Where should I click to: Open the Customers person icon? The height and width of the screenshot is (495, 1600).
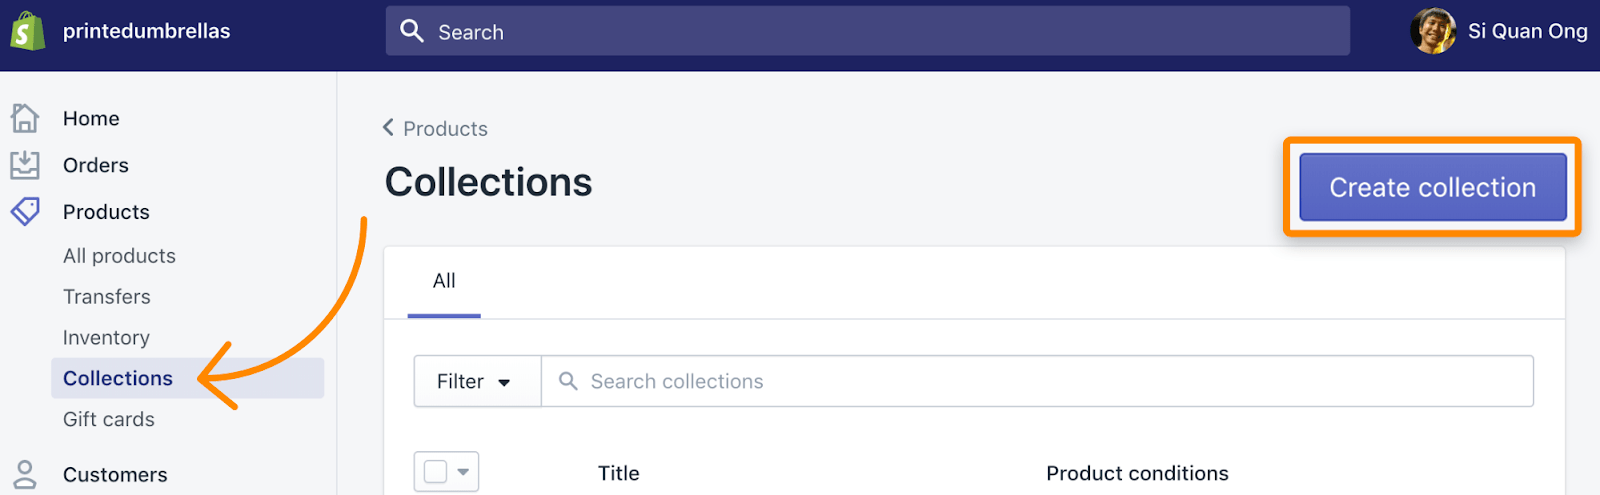pos(25,474)
